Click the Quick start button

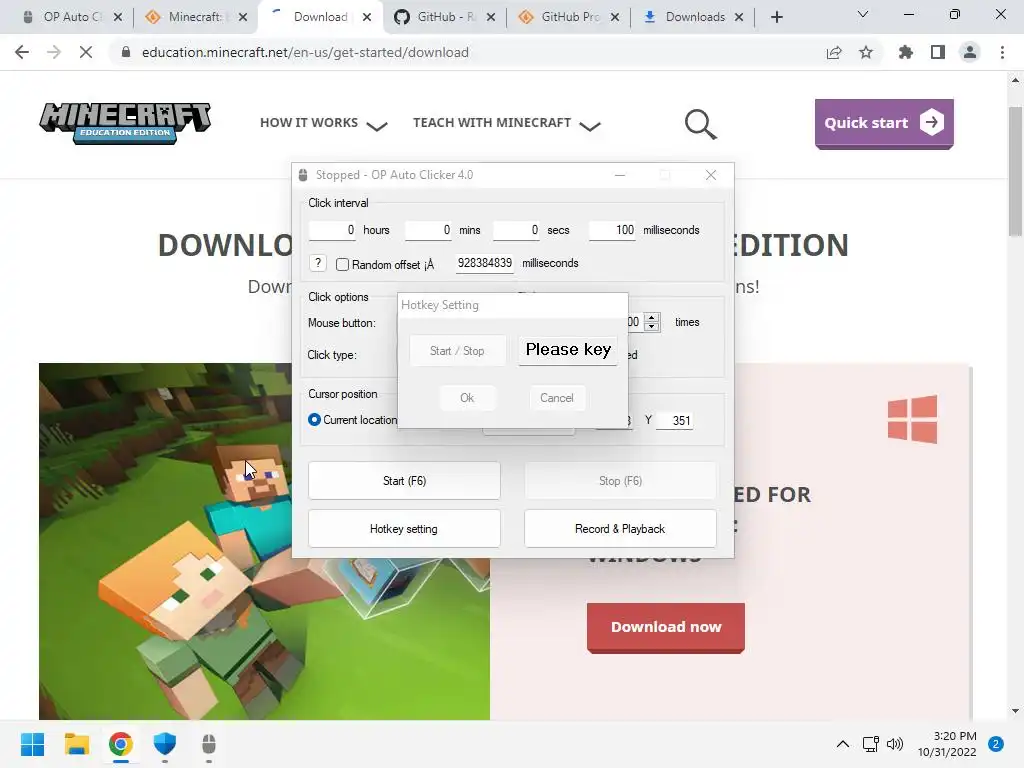tap(884, 123)
